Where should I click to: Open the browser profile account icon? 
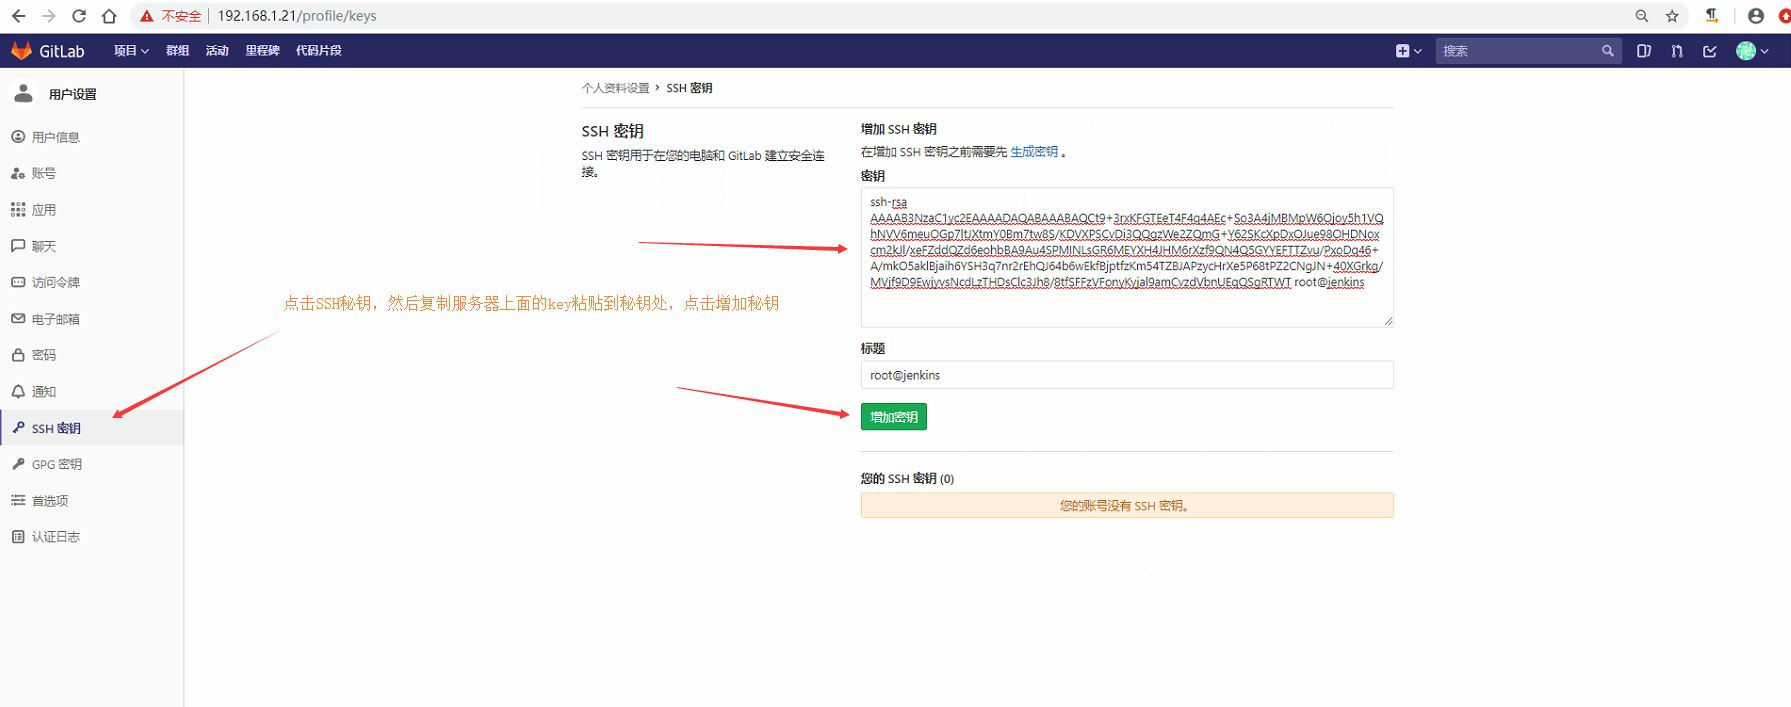click(x=1755, y=16)
